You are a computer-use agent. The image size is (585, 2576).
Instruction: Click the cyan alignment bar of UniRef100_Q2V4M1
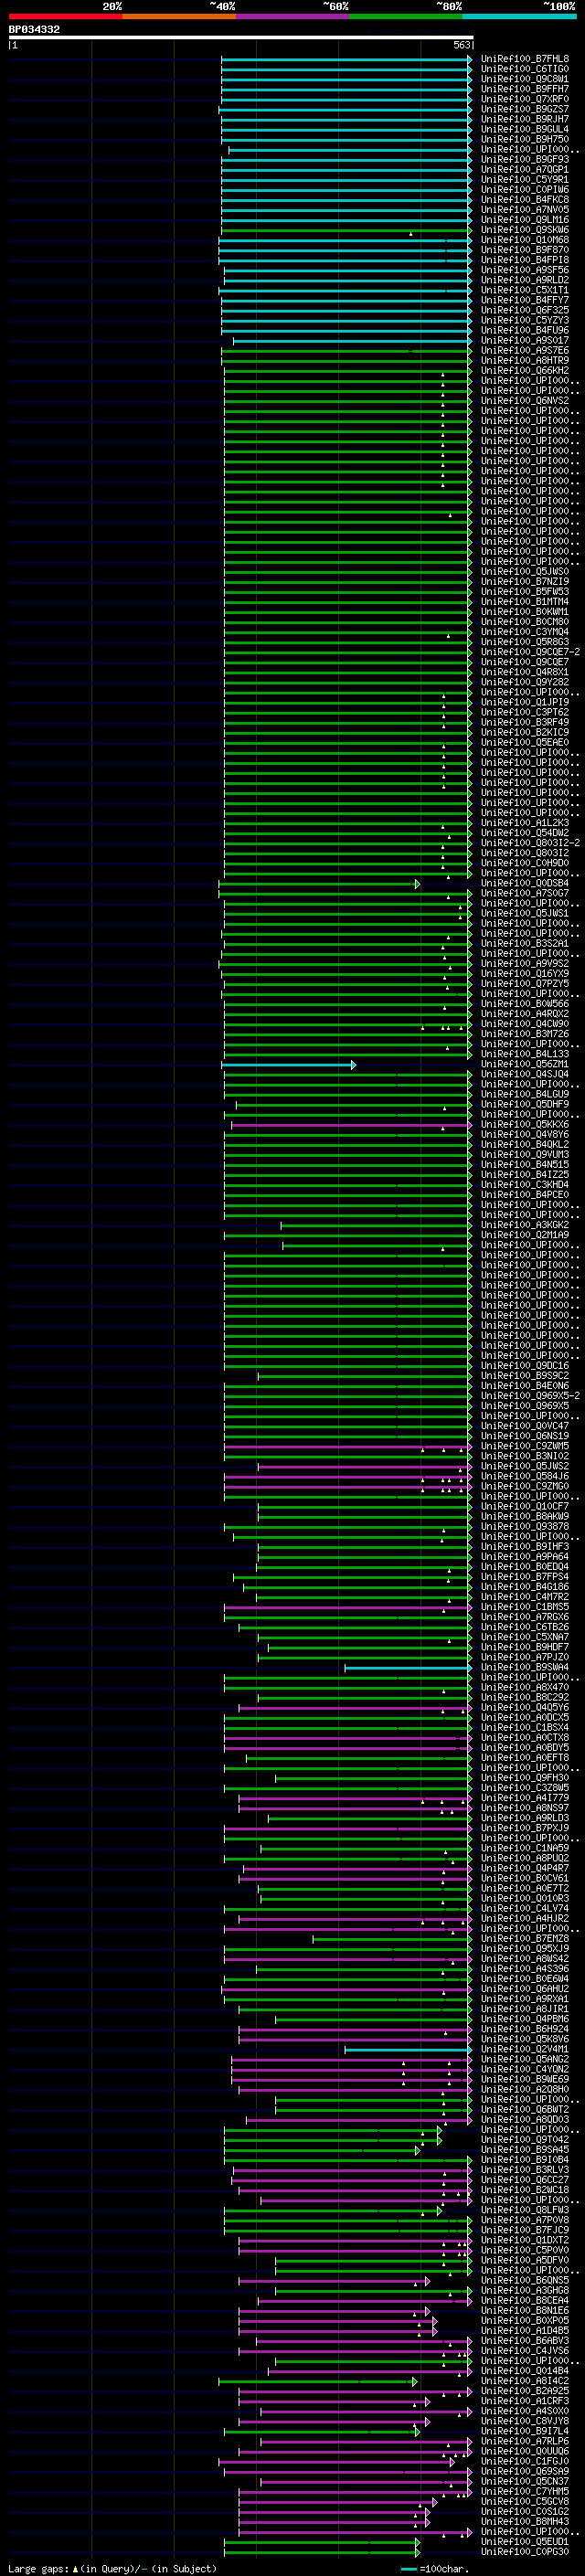408,2050
